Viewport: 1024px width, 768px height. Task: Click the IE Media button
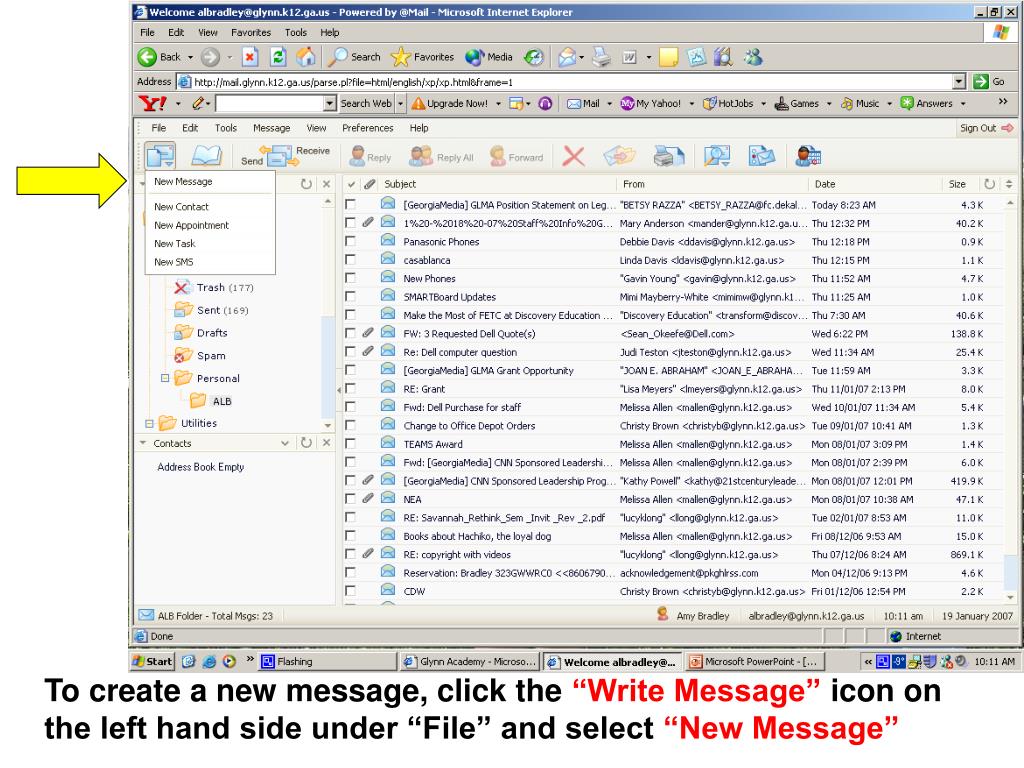pos(488,57)
